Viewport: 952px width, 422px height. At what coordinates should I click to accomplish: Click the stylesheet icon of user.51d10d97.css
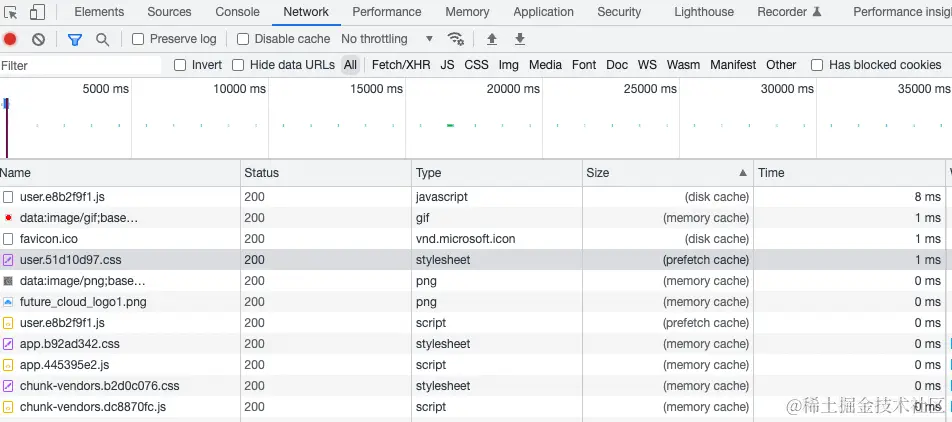(x=8, y=260)
